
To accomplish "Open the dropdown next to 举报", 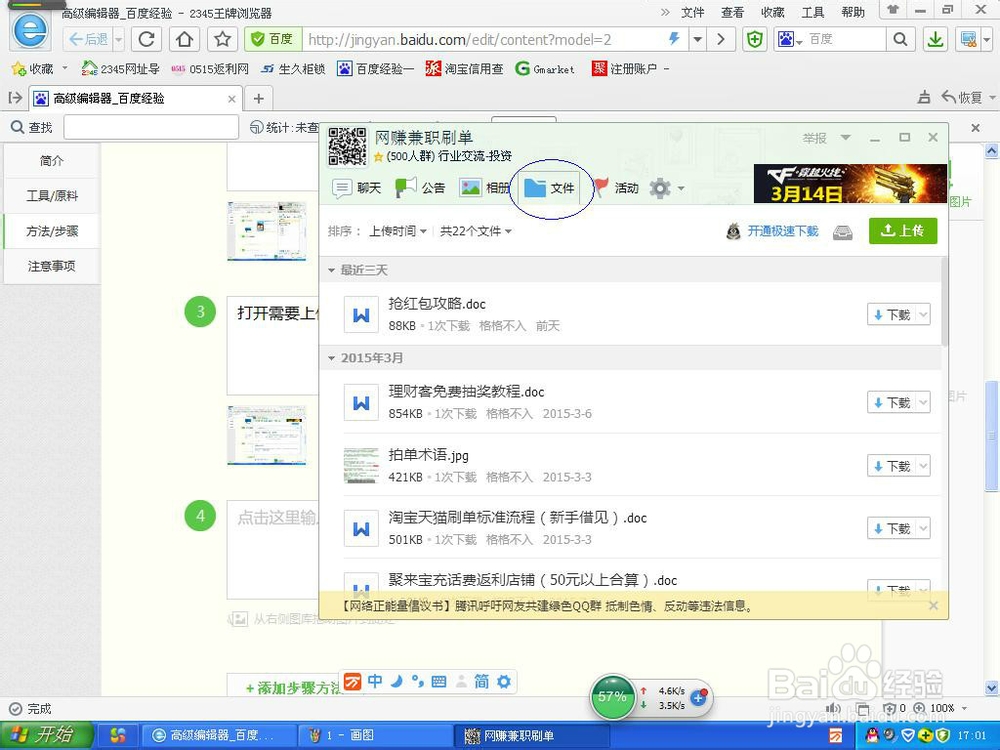I will [x=846, y=138].
